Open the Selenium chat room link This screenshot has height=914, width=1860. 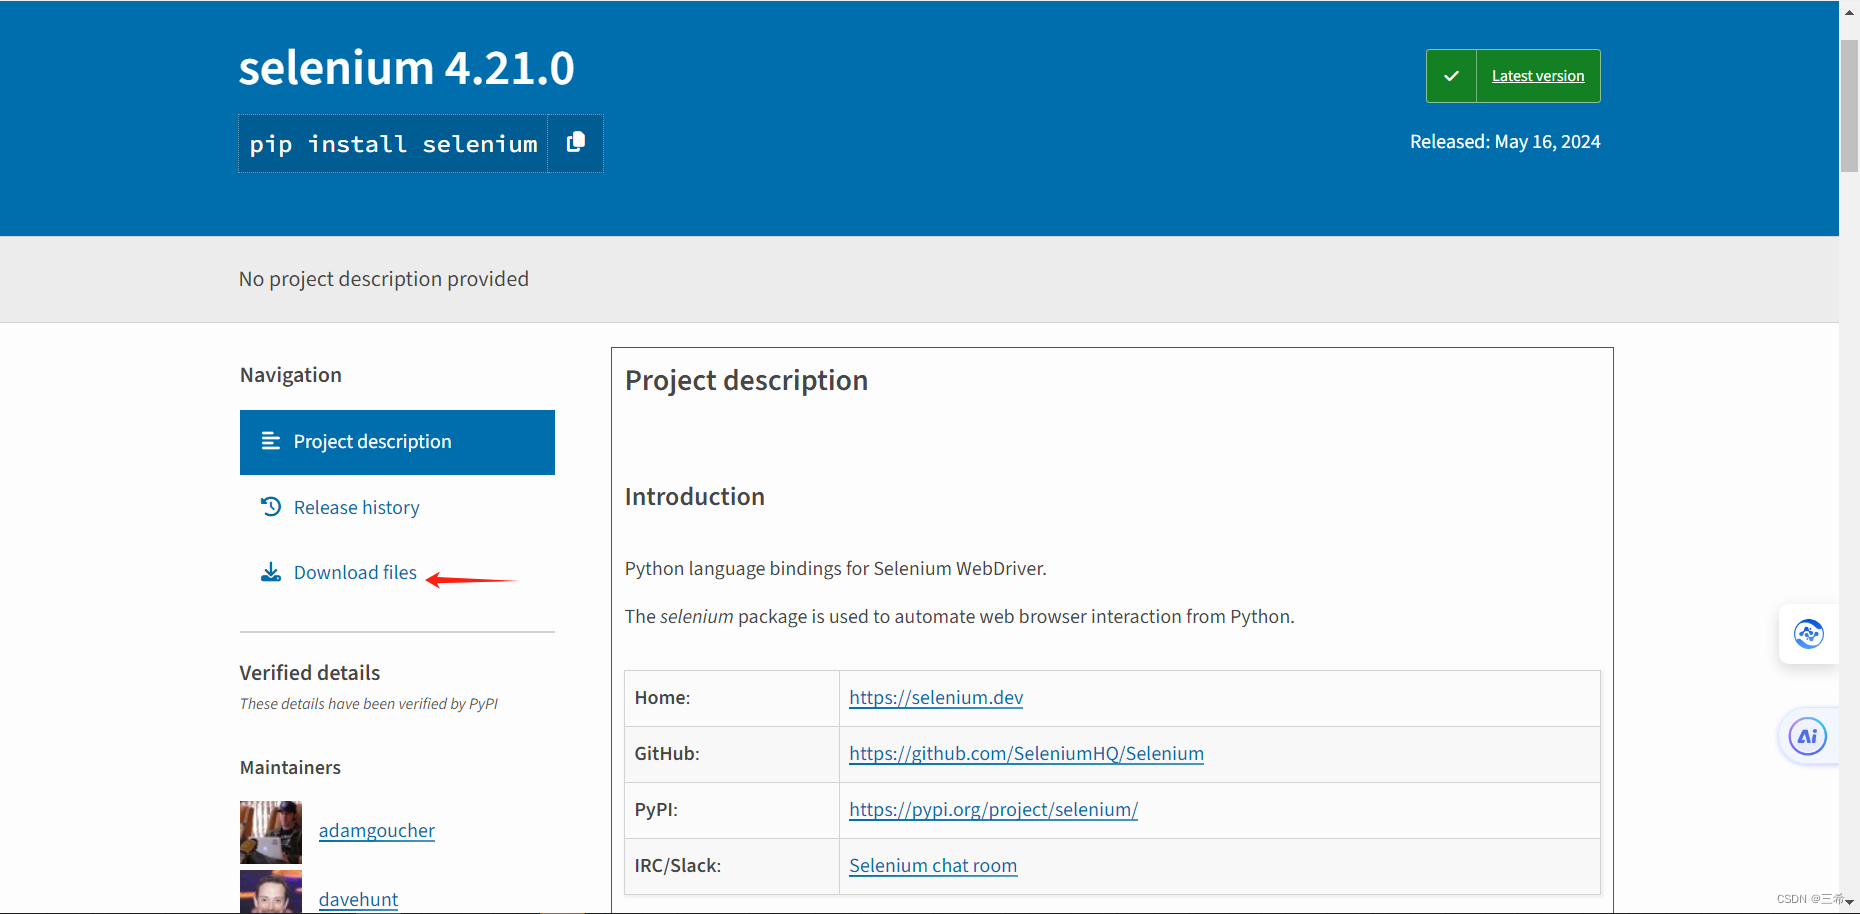point(933,866)
